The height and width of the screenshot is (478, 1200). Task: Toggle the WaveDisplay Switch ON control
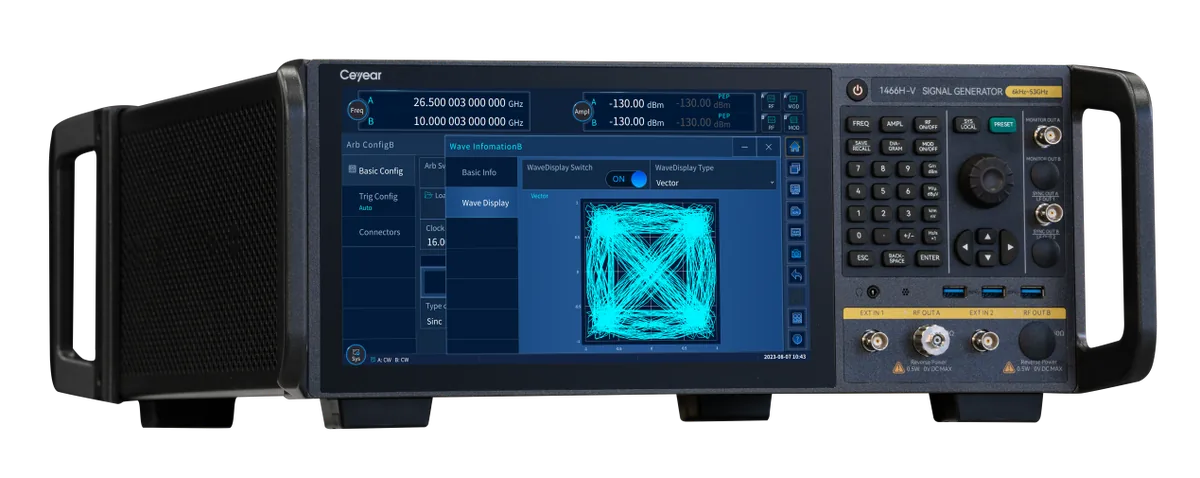click(x=627, y=179)
